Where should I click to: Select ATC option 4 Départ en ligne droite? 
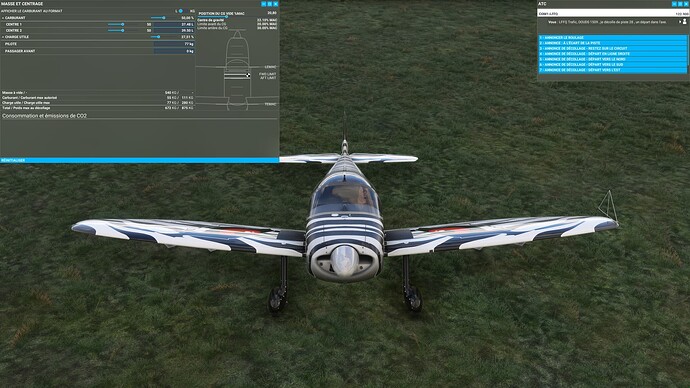(612, 54)
